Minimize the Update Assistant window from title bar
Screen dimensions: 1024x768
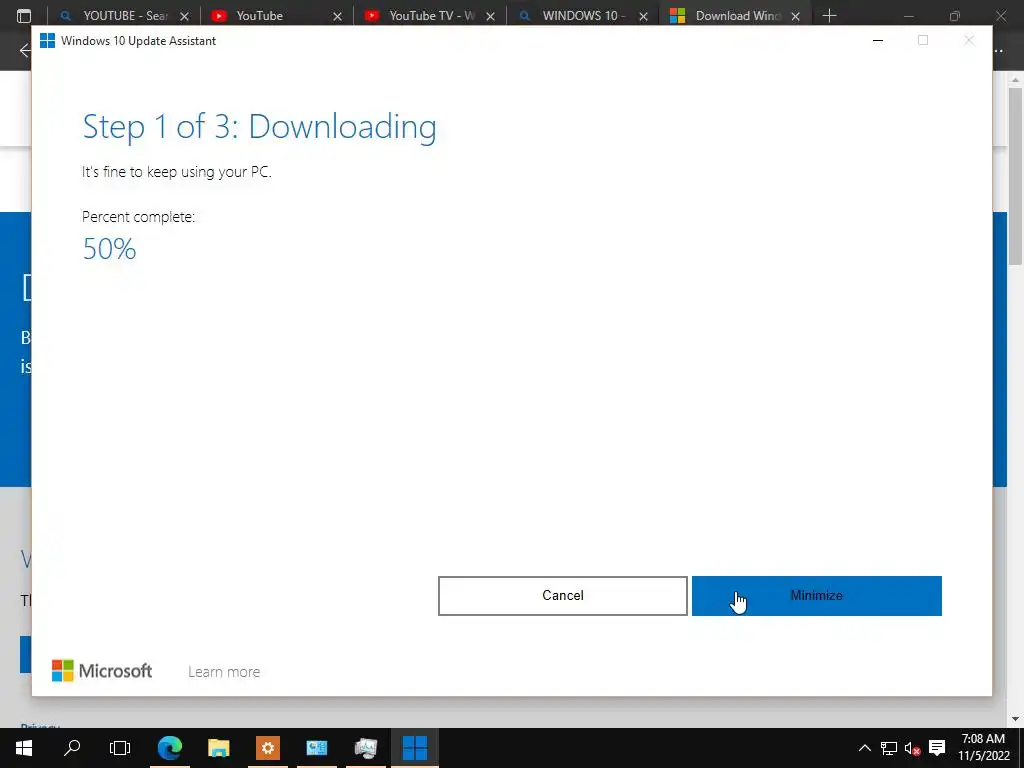(x=878, y=40)
